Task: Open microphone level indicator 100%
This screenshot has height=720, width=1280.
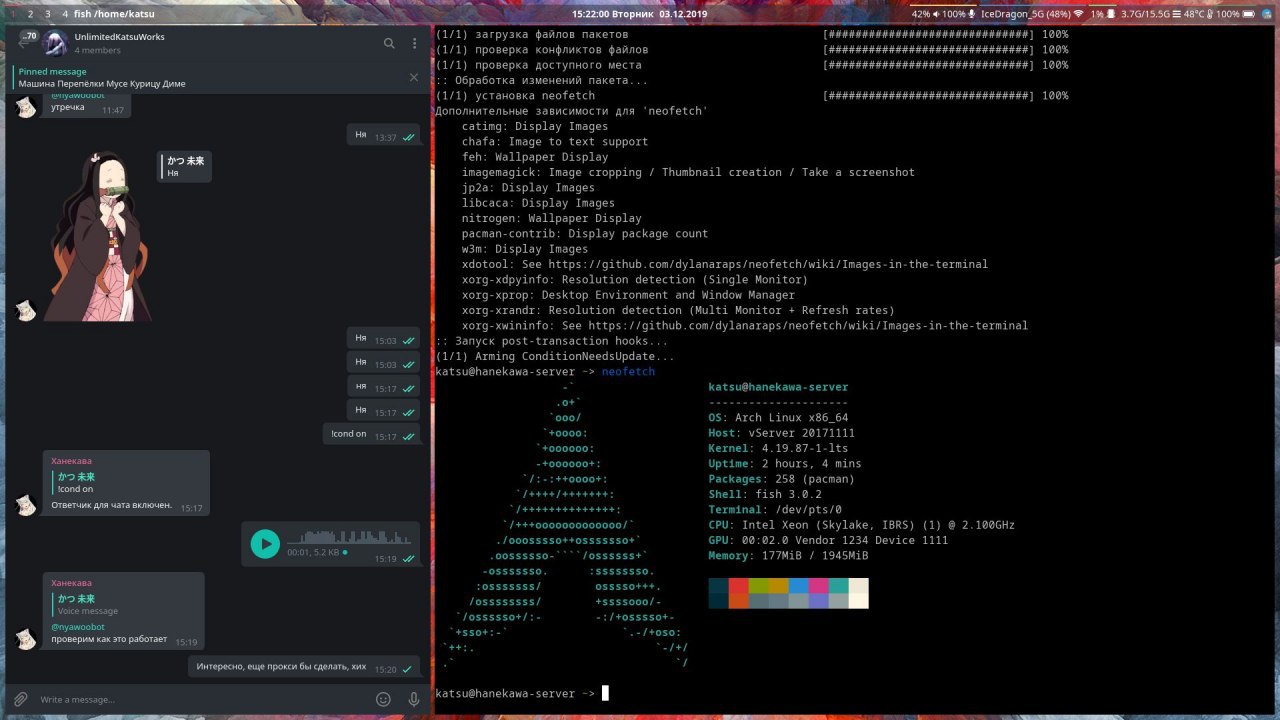Action: [x=959, y=14]
